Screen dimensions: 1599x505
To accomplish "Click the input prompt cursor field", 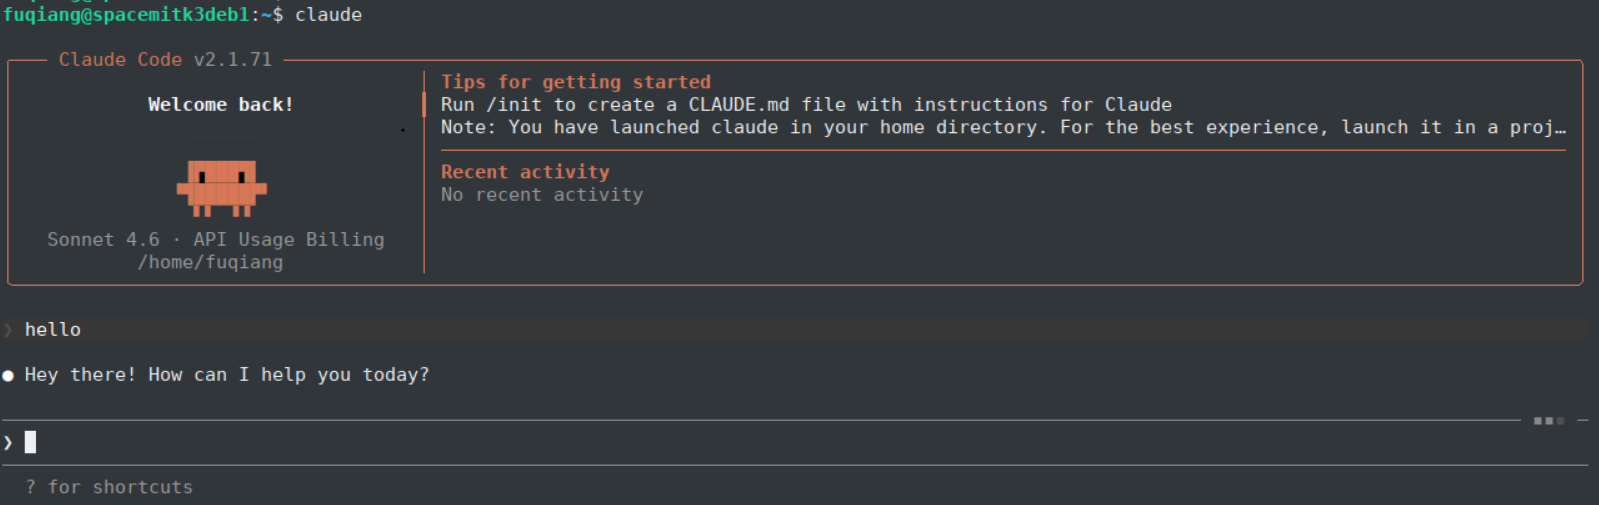I will (x=795, y=442).
